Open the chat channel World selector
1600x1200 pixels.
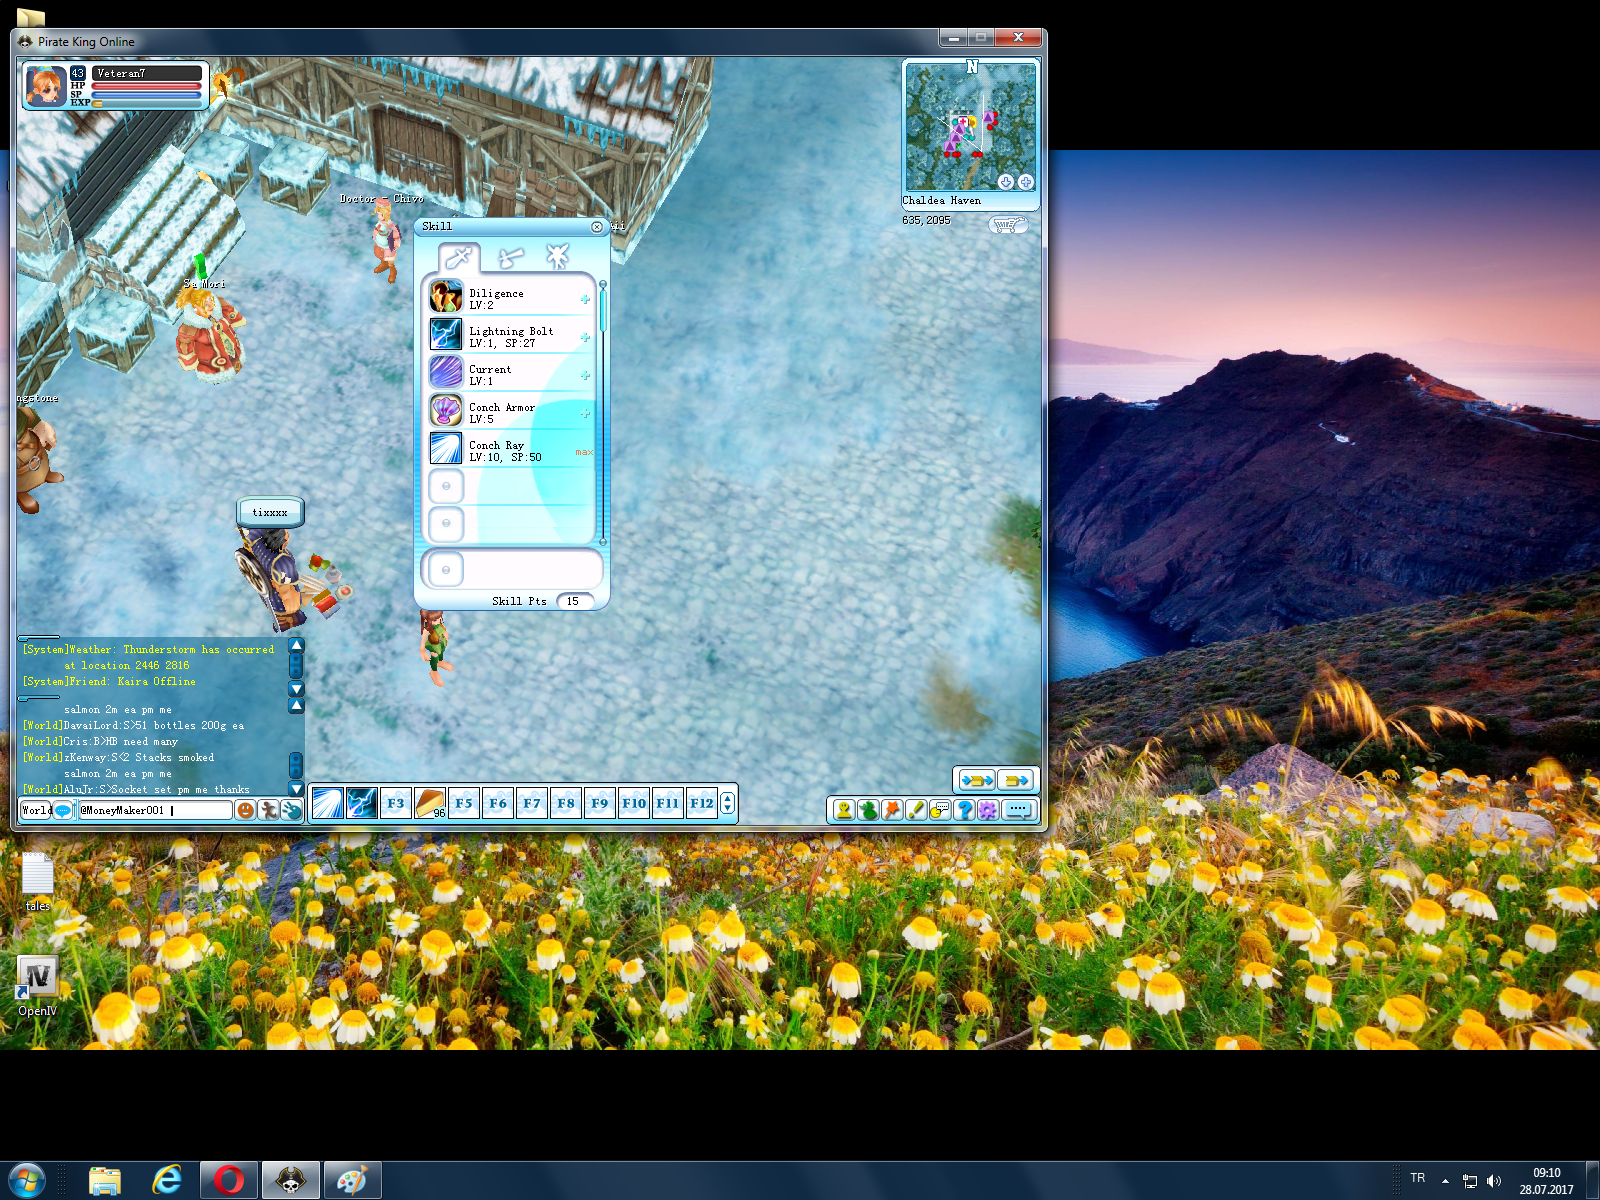36,810
